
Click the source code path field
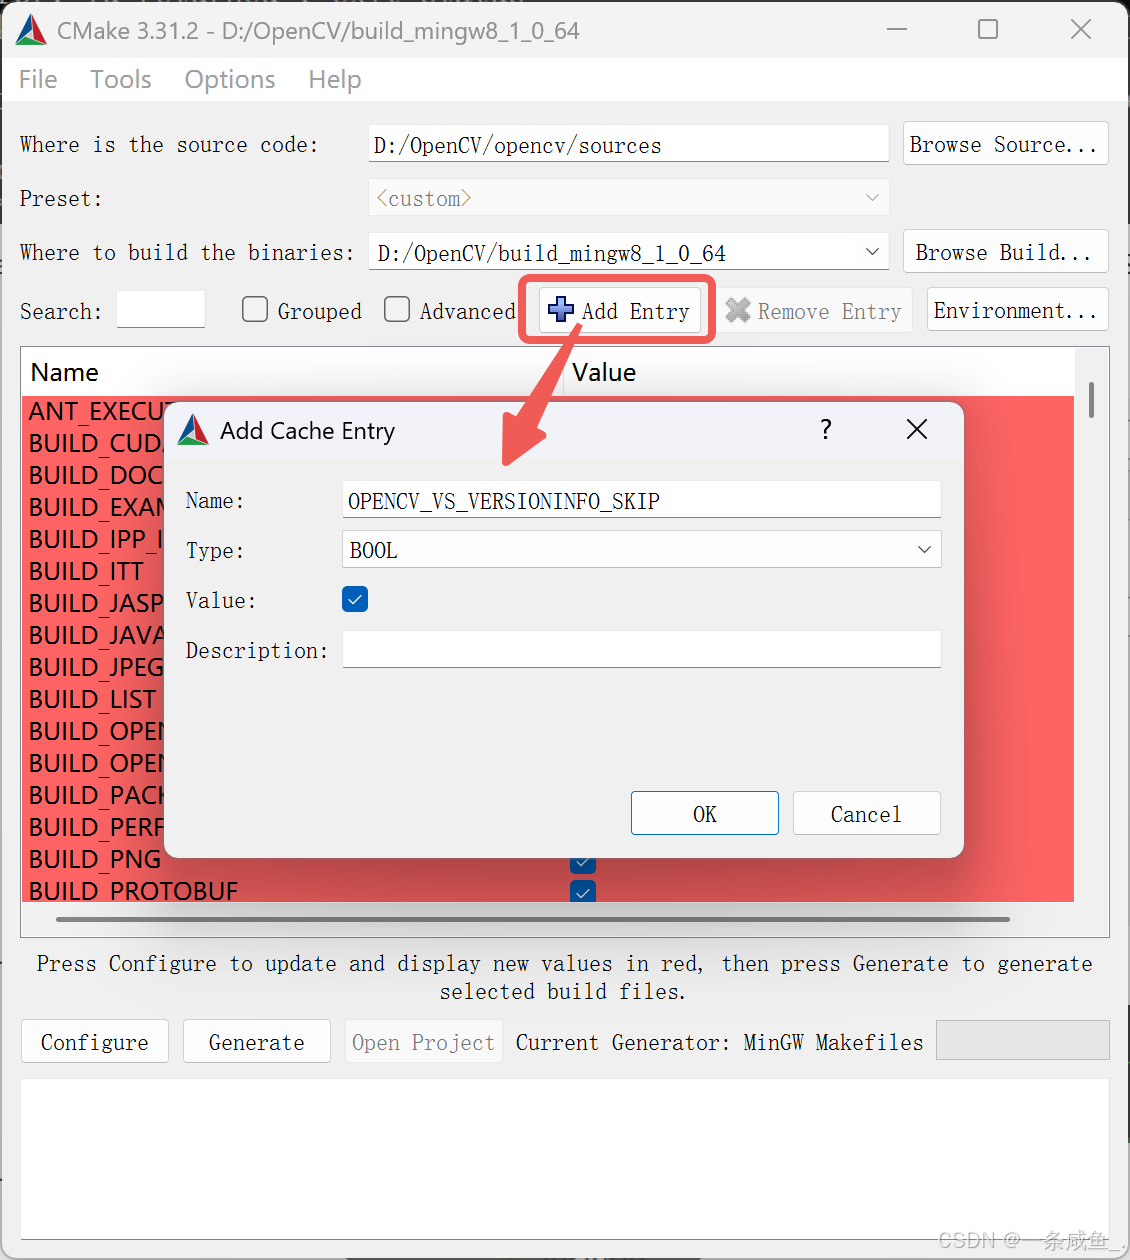628,143
